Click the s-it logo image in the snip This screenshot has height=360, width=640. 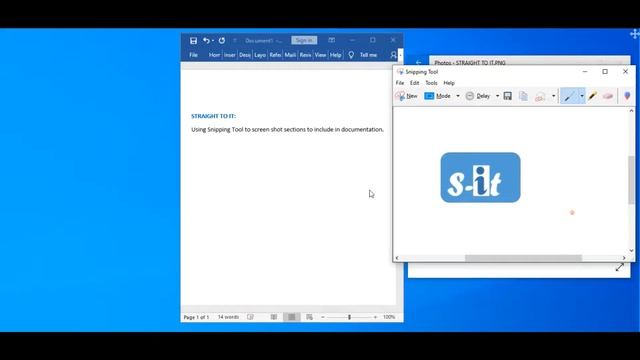pyautogui.click(x=480, y=178)
